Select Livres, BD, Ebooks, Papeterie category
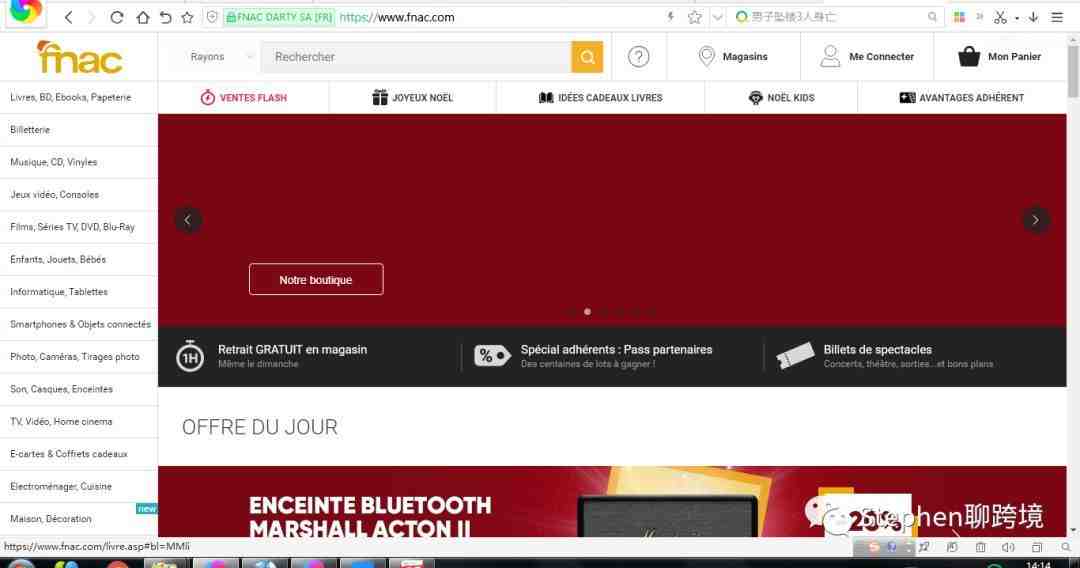 [x=79, y=97]
